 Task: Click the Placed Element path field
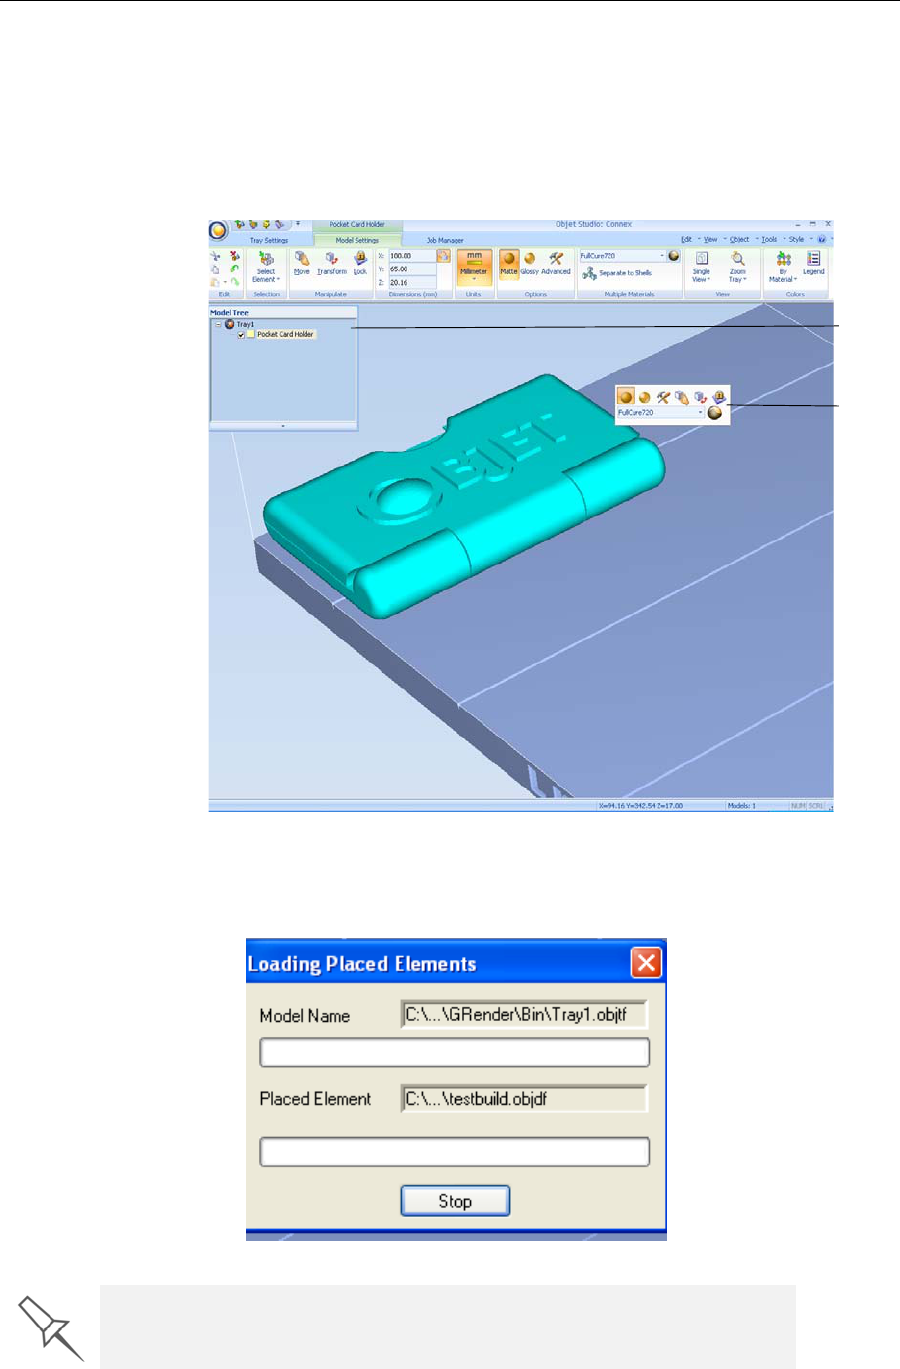coord(524,1099)
